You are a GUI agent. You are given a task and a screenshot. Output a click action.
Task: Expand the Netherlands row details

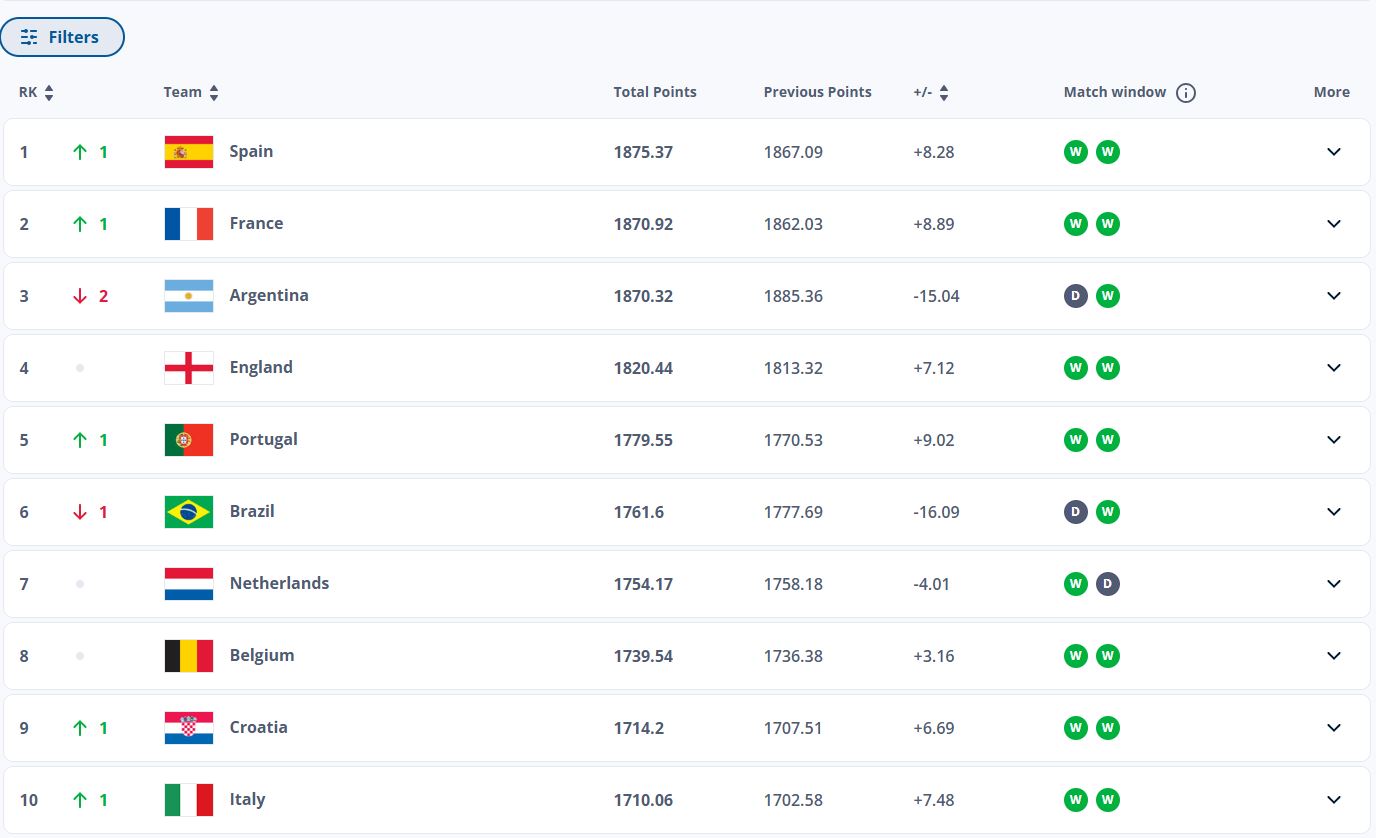(1333, 584)
